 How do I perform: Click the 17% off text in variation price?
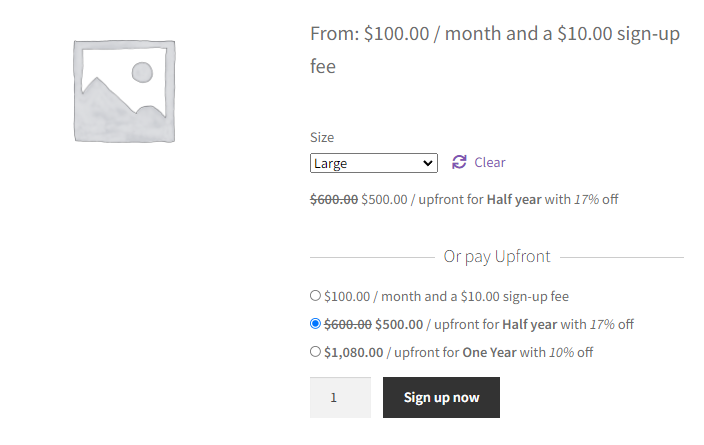tap(596, 199)
